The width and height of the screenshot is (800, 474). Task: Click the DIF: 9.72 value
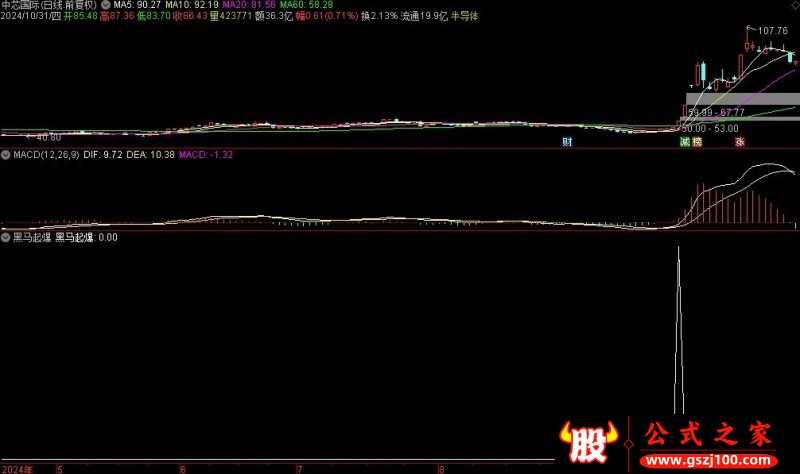click(x=103, y=155)
